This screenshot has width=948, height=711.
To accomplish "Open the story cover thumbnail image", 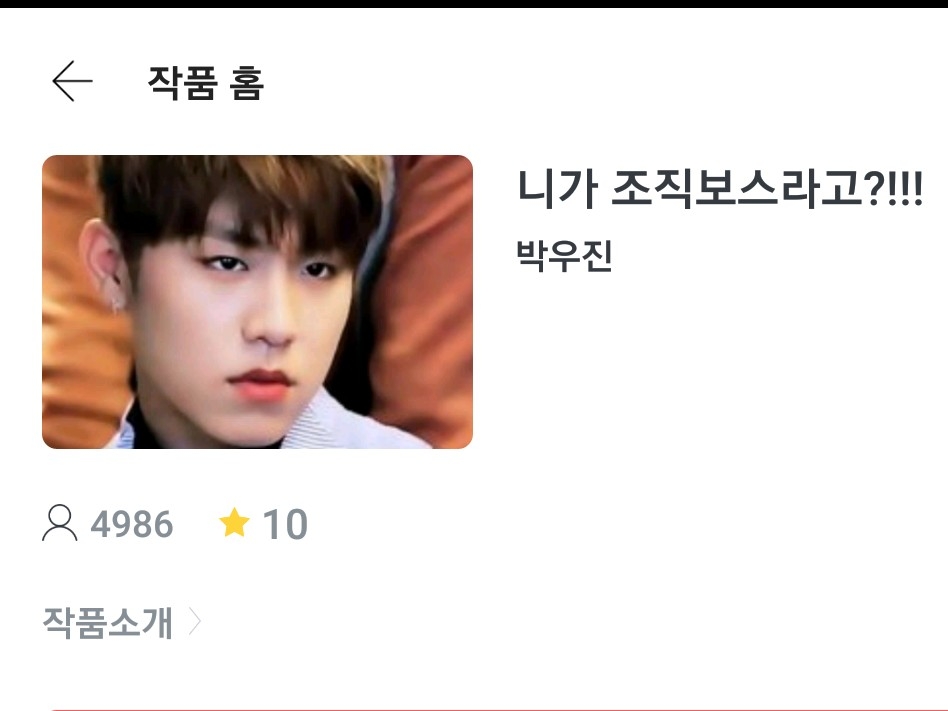I will tap(257, 302).
